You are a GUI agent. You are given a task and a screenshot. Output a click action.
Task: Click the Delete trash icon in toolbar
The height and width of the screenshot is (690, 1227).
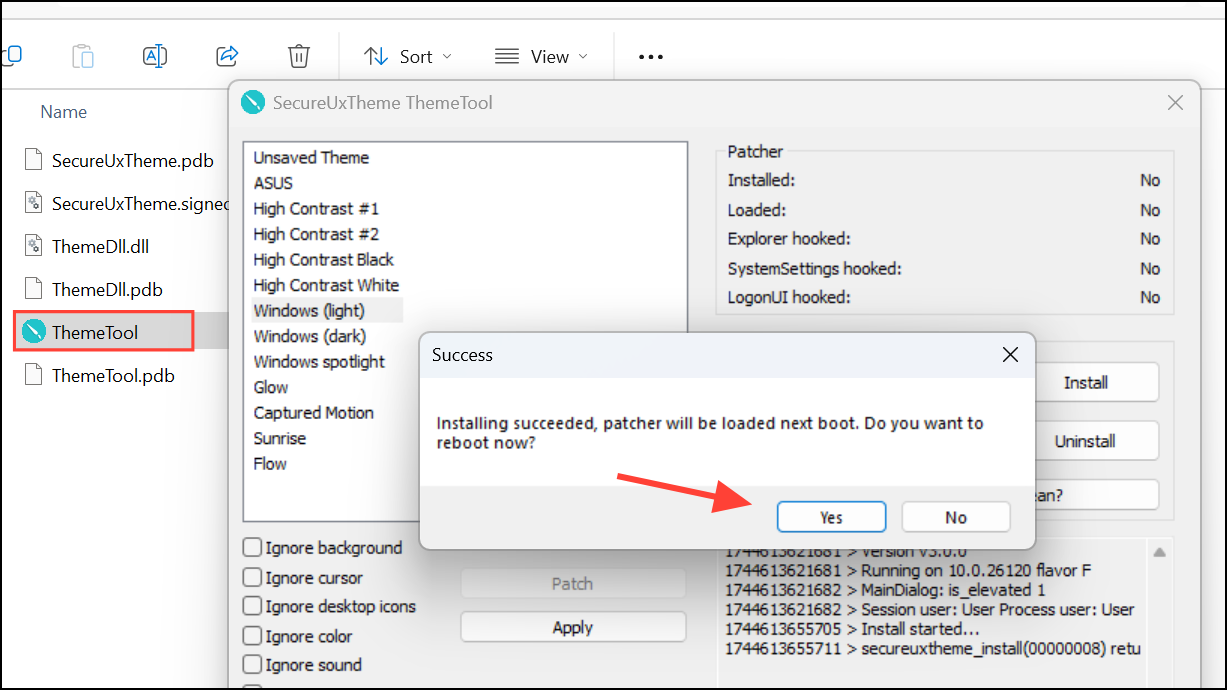click(x=299, y=56)
